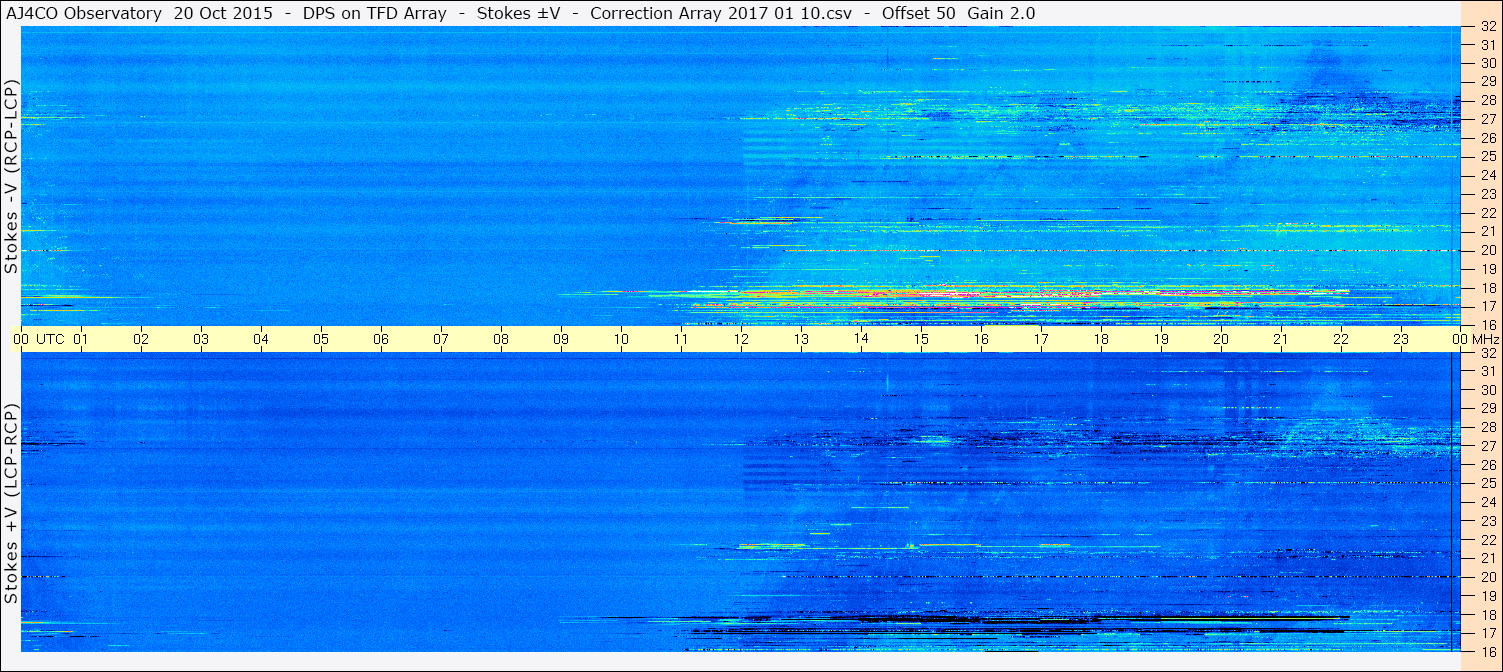Pick the 04 hour time marker

[261, 339]
